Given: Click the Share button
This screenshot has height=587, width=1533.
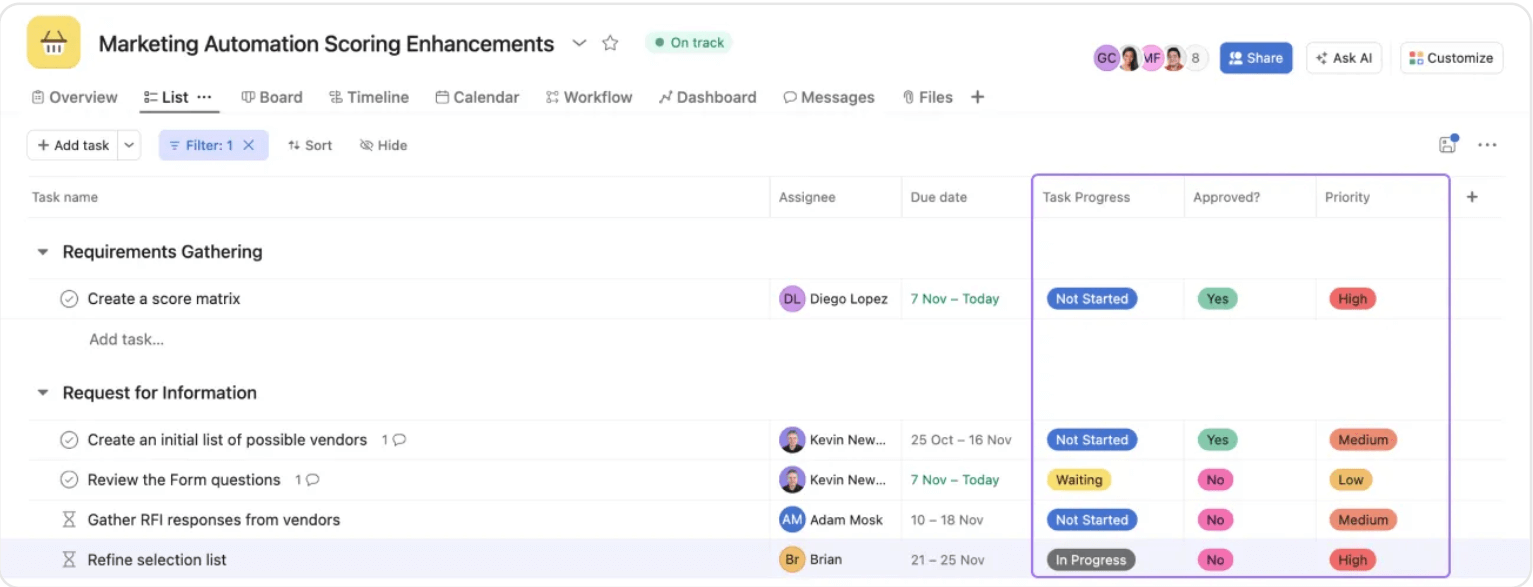Looking at the screenshot, I should point(1256,58).
